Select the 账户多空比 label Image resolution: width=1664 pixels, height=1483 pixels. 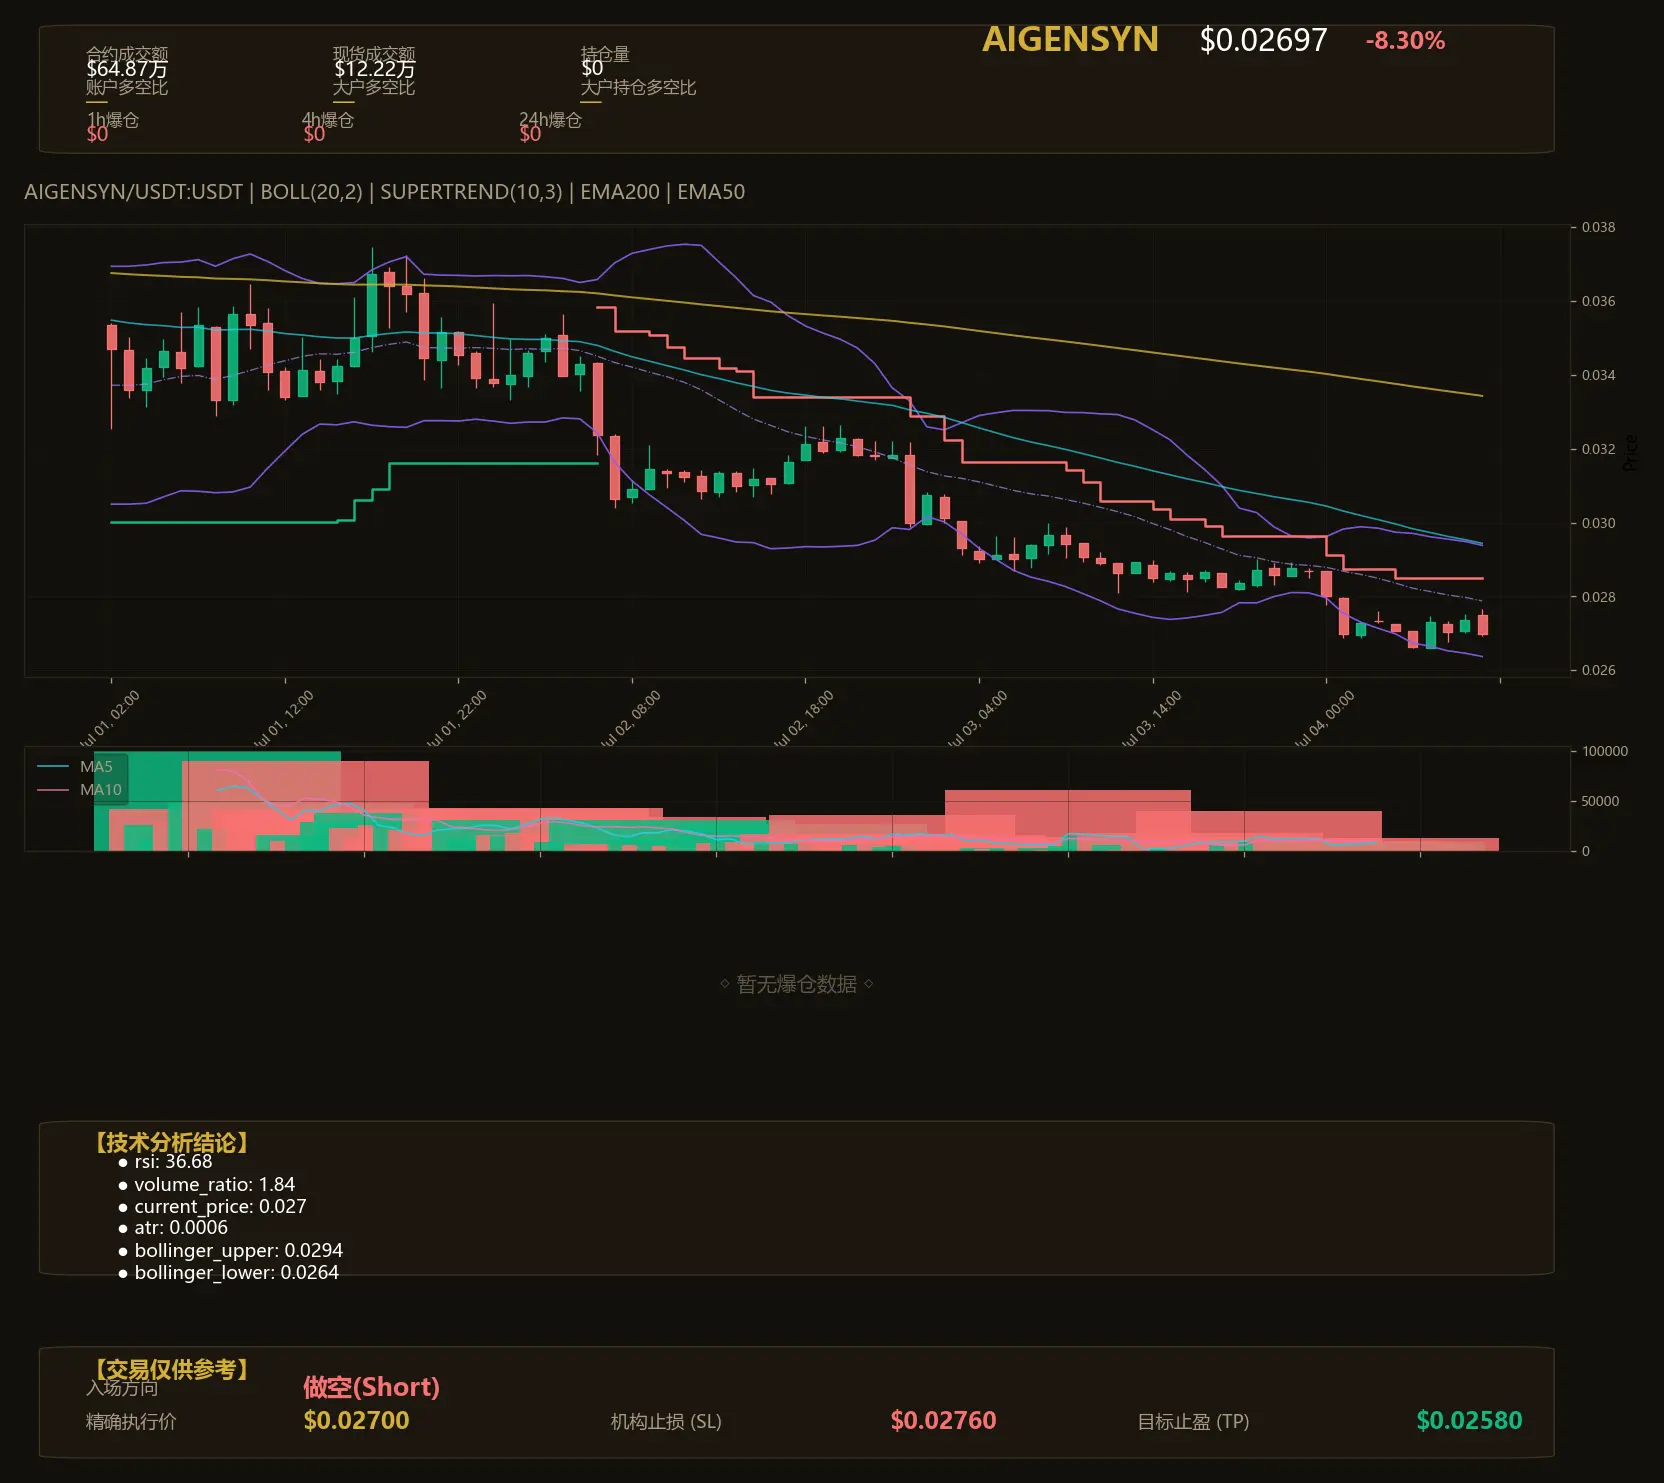click(x=127, y=87)
